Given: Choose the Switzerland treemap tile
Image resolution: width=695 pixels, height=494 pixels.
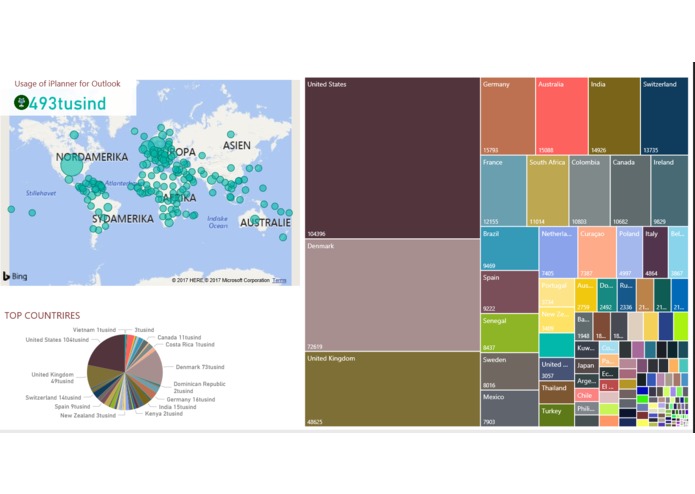Looking at the screenshot, I should coord(664,116).
